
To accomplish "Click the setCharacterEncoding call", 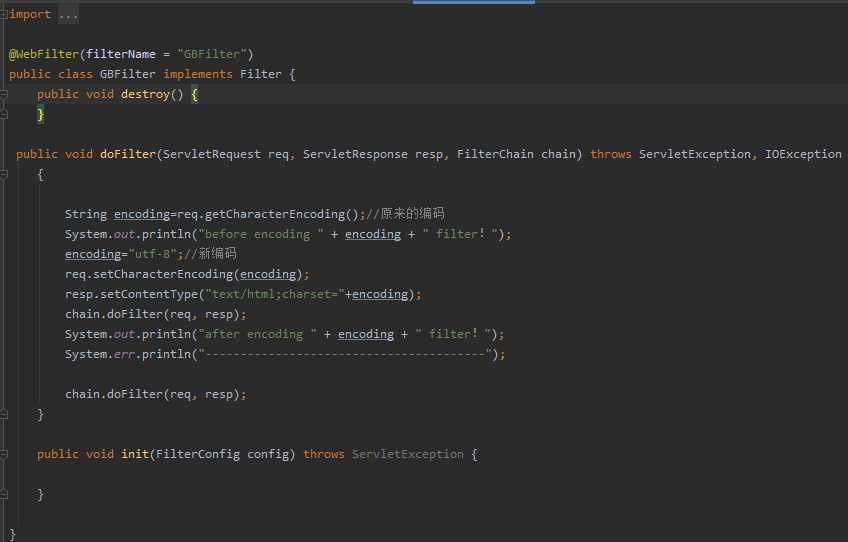I will click(163, 274).
